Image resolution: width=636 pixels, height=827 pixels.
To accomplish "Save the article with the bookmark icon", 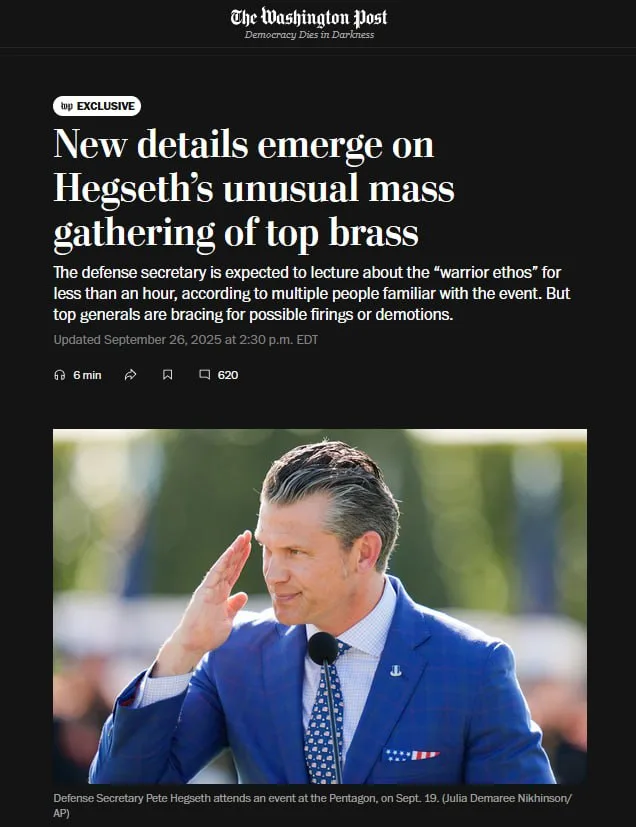I will coord(167,375).
